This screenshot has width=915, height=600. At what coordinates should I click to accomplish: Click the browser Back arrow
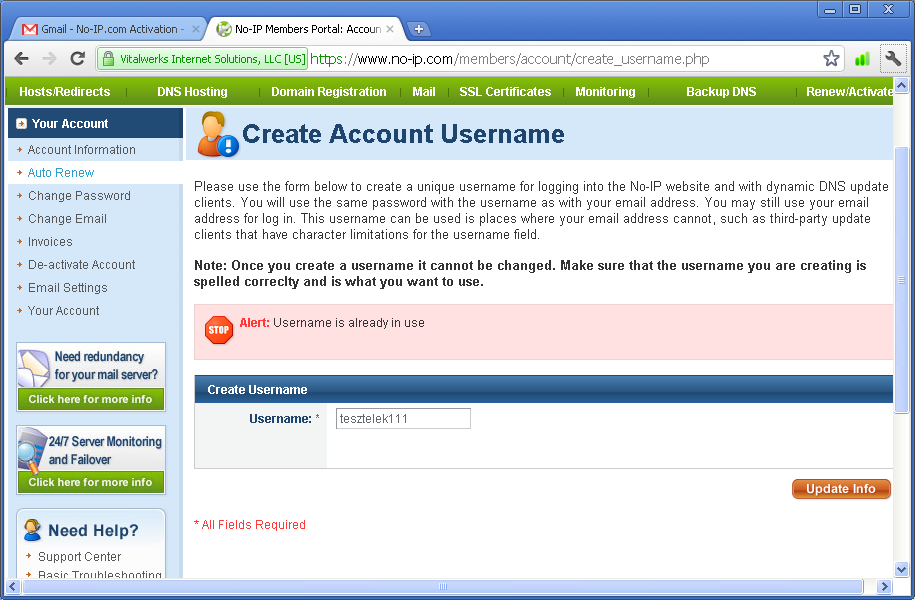click(22, 58)
